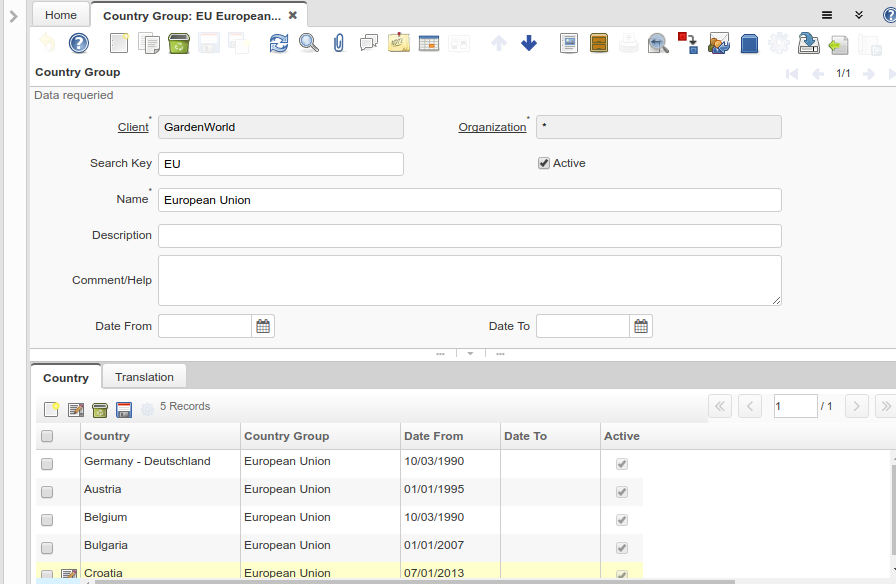896x584 pixels.
Task: Open record lookup with the magnifying glass icon
Action: [309, 43]
